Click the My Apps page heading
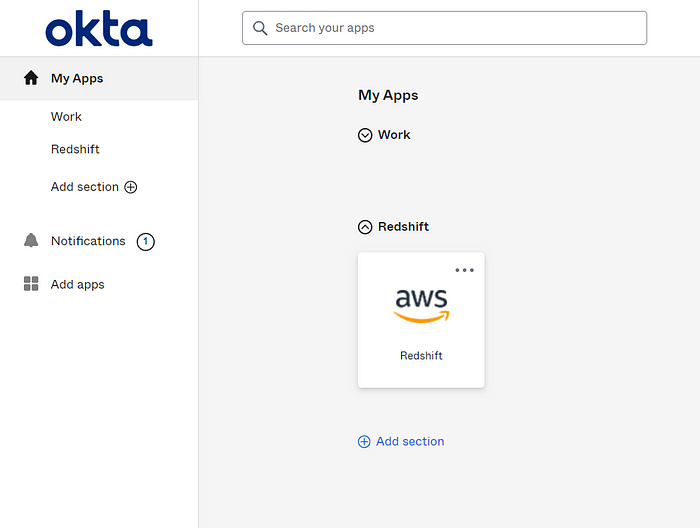This screenshot has width=700, height=528. (388, 96)
